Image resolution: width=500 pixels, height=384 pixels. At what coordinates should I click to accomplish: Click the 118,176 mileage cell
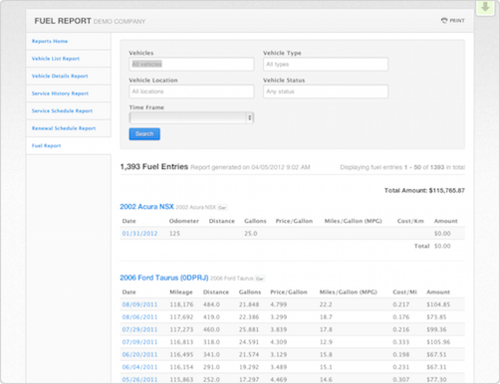tap(181, 304)
